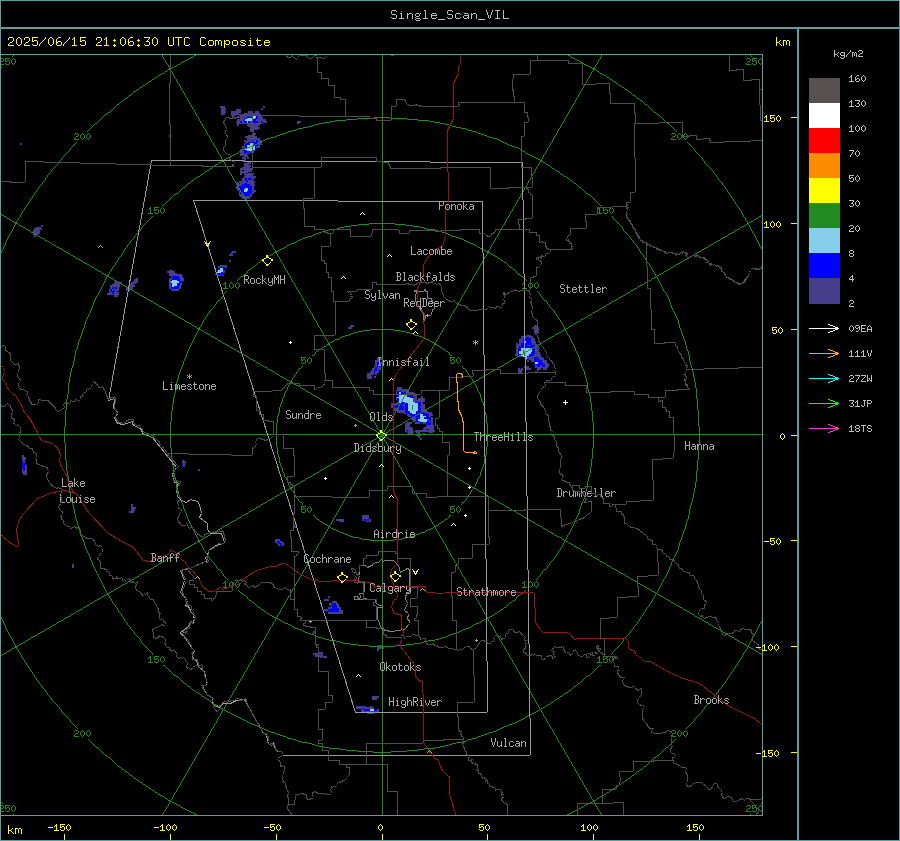Click the Didsbury map label
The image size is (900, 841).
coord(377,448)
